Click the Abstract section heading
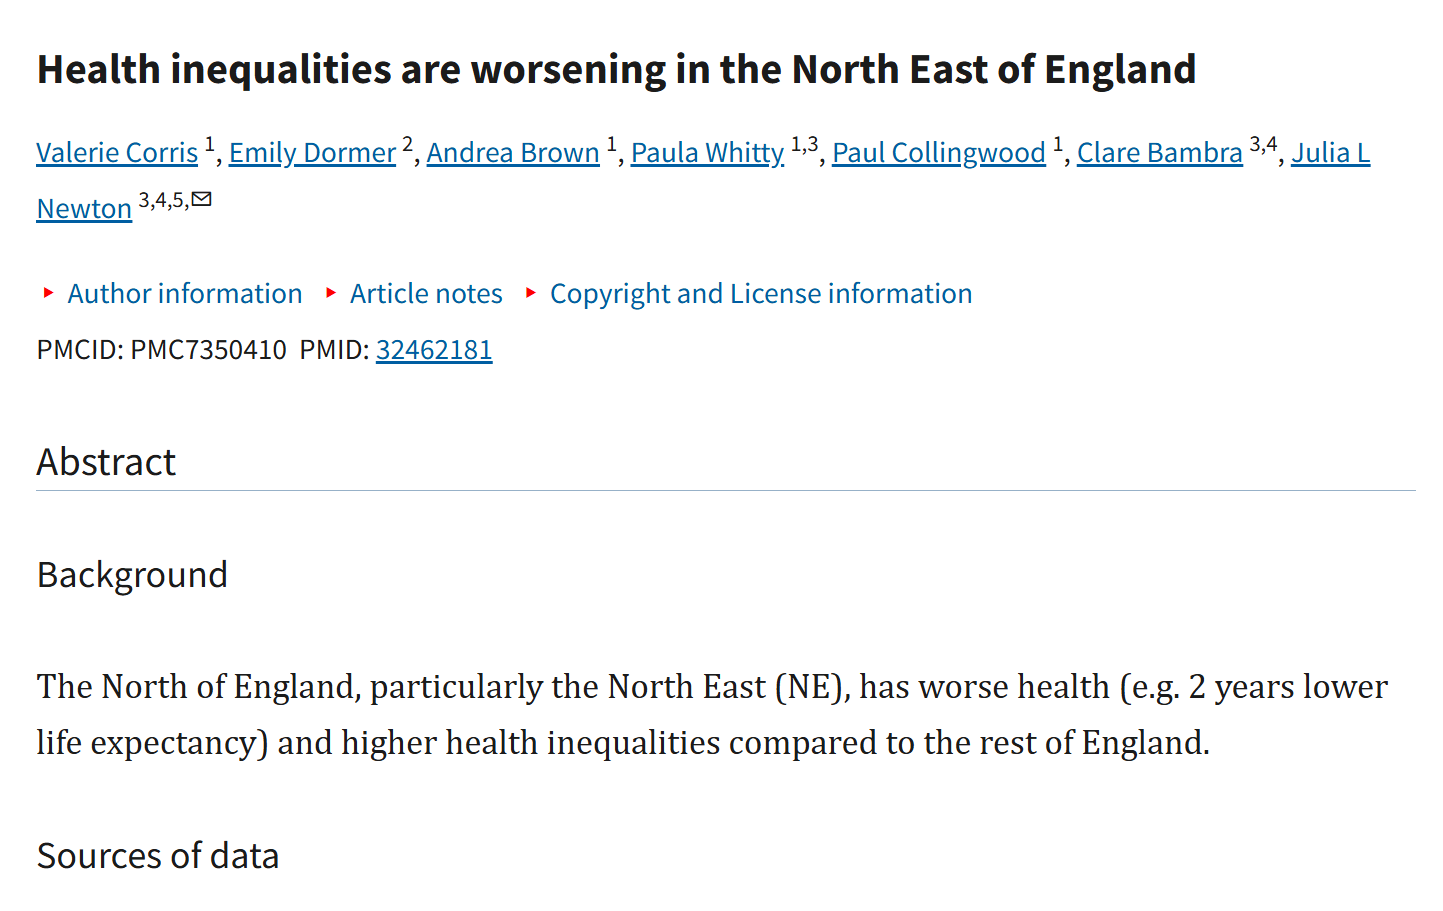Screen dimensions: 1443x911 pyautogui.click(x=106, y=461)
